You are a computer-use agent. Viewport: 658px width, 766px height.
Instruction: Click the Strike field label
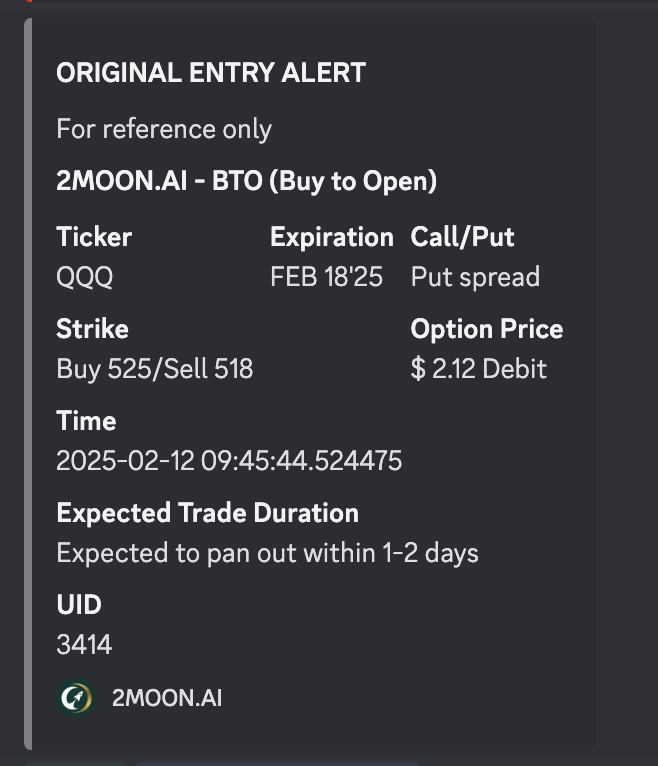tap(92, 329)
